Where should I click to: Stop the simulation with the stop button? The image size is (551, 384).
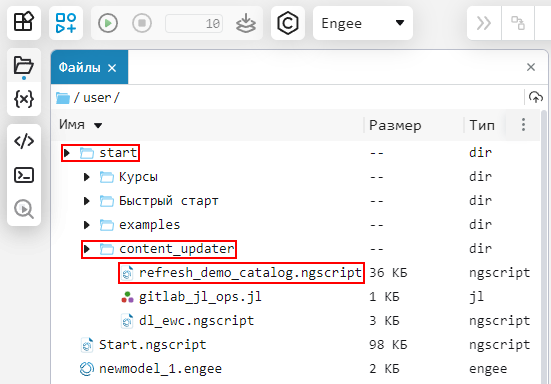point(142,23)
